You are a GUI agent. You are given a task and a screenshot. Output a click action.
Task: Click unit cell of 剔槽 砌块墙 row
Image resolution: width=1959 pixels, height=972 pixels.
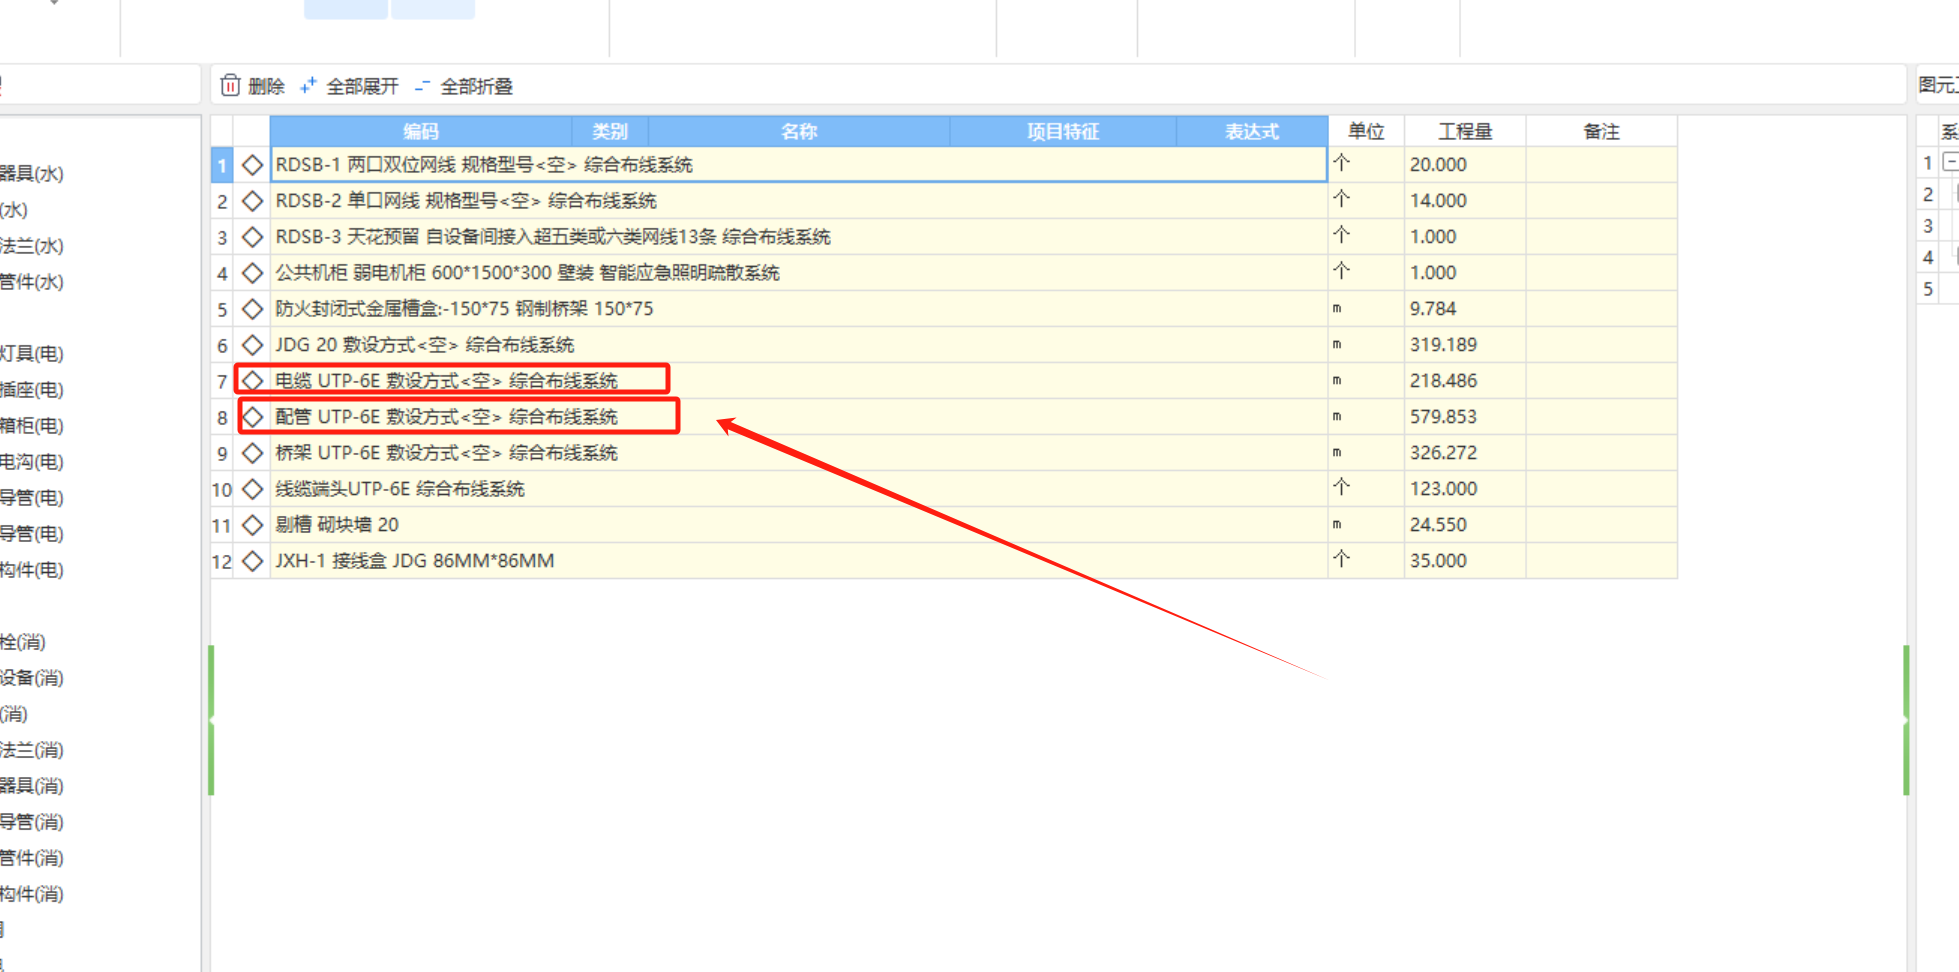pos(1366,525)
